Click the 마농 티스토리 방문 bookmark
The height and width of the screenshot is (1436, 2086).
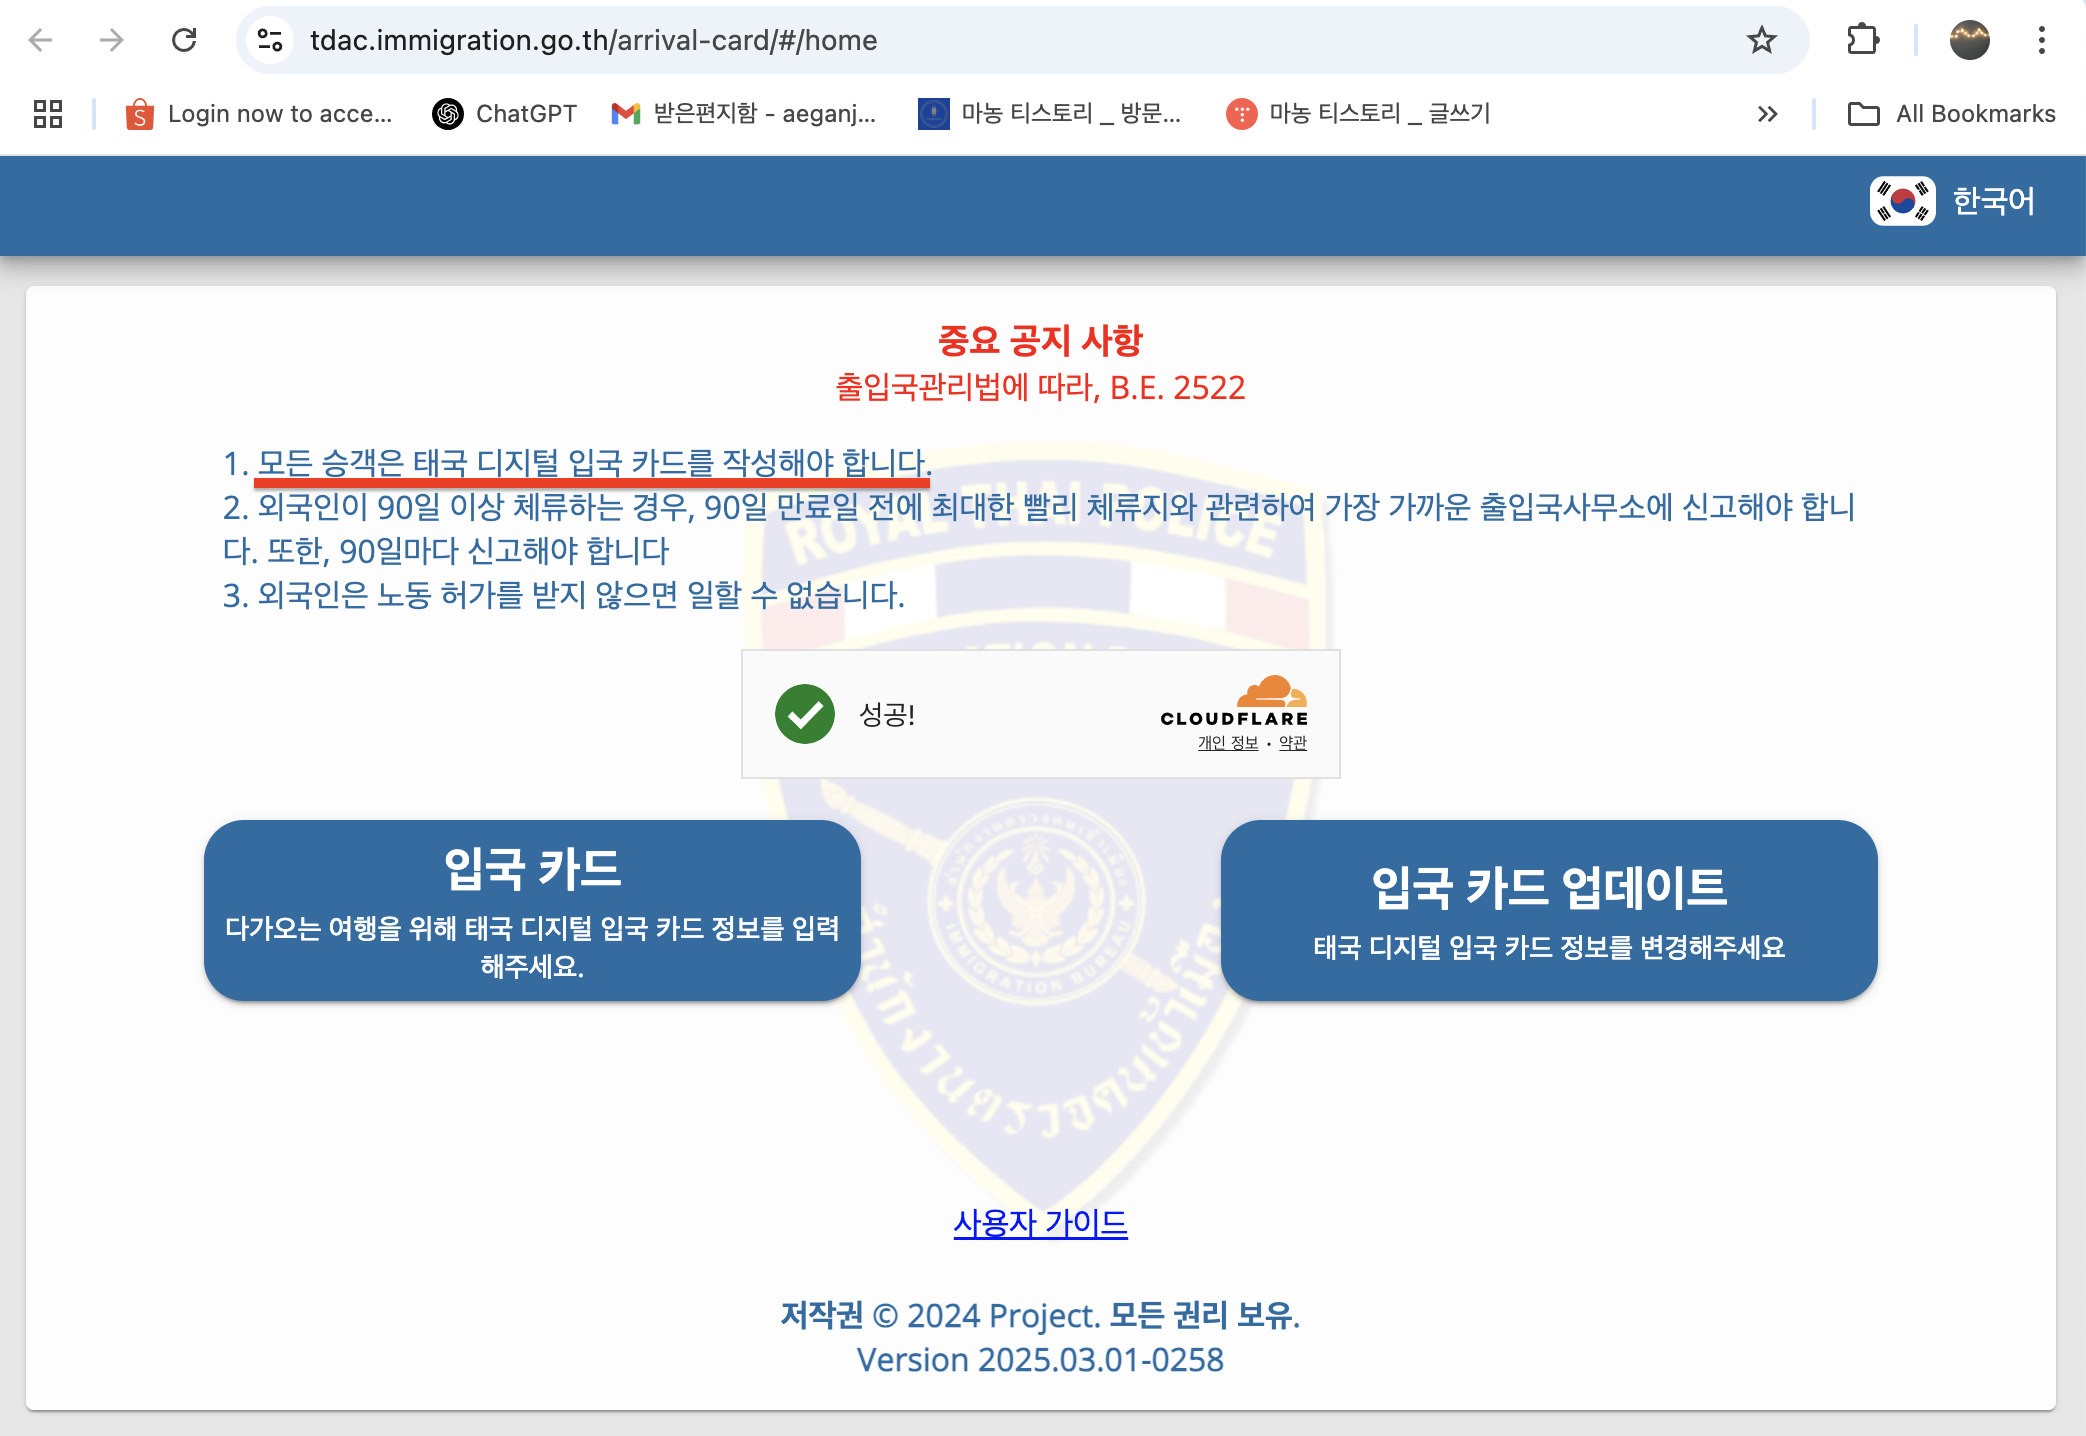click(x=1070, y=113)
